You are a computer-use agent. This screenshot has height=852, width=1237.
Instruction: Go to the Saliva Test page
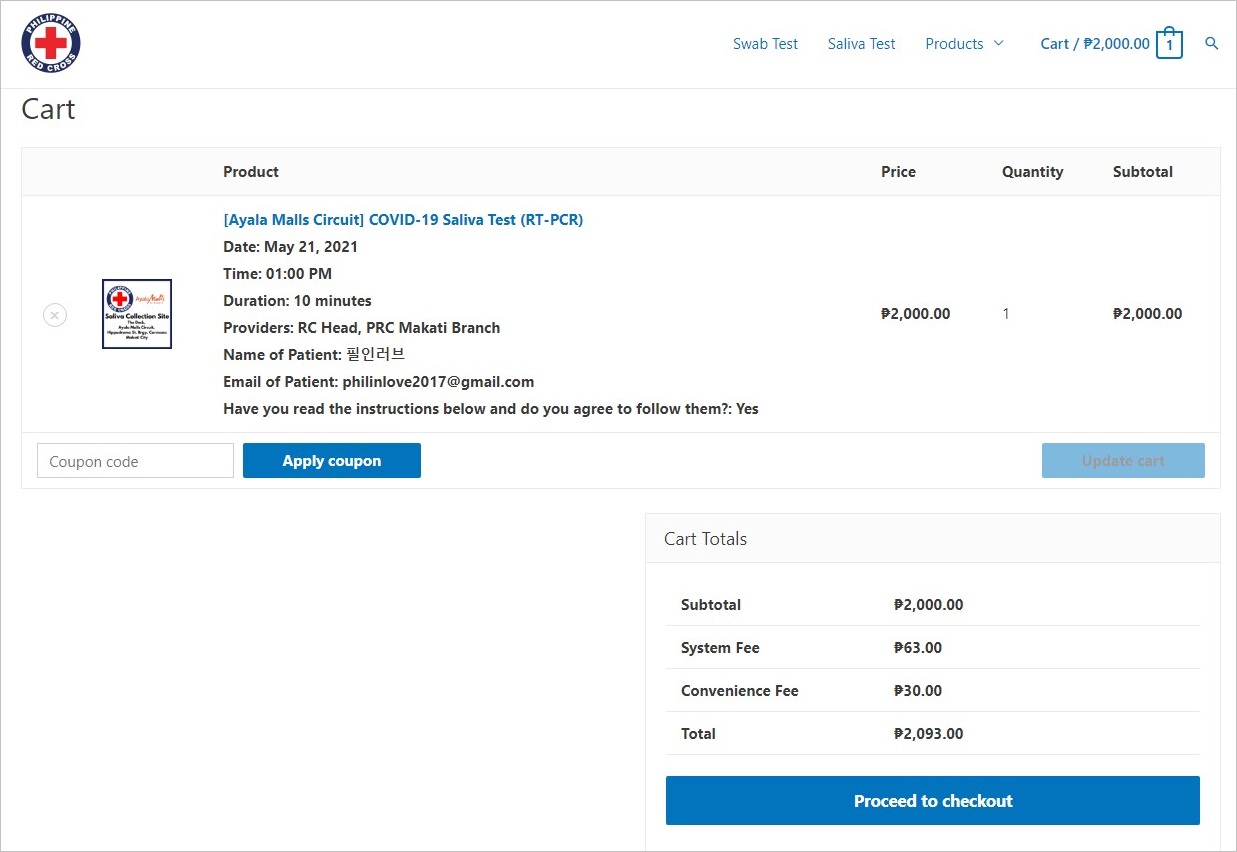[861, 44]
